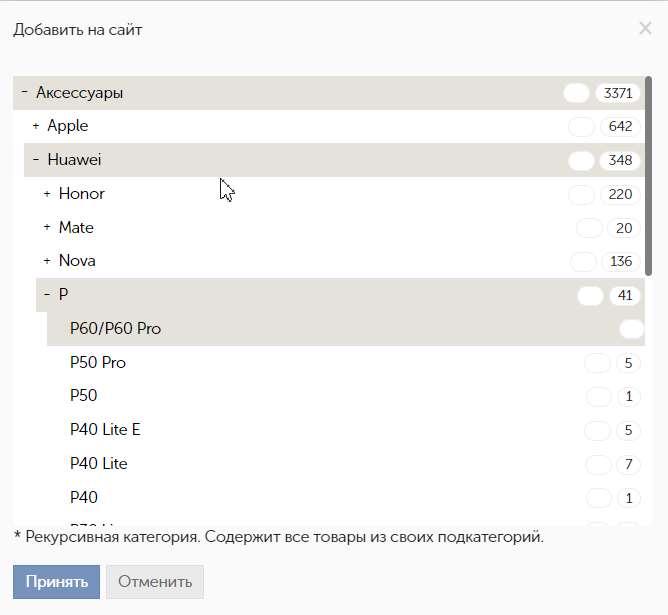The height and width of the screenshot is (615, 668).
Task: Toggle the Аксессуары category switch
Action: [576, 93]
